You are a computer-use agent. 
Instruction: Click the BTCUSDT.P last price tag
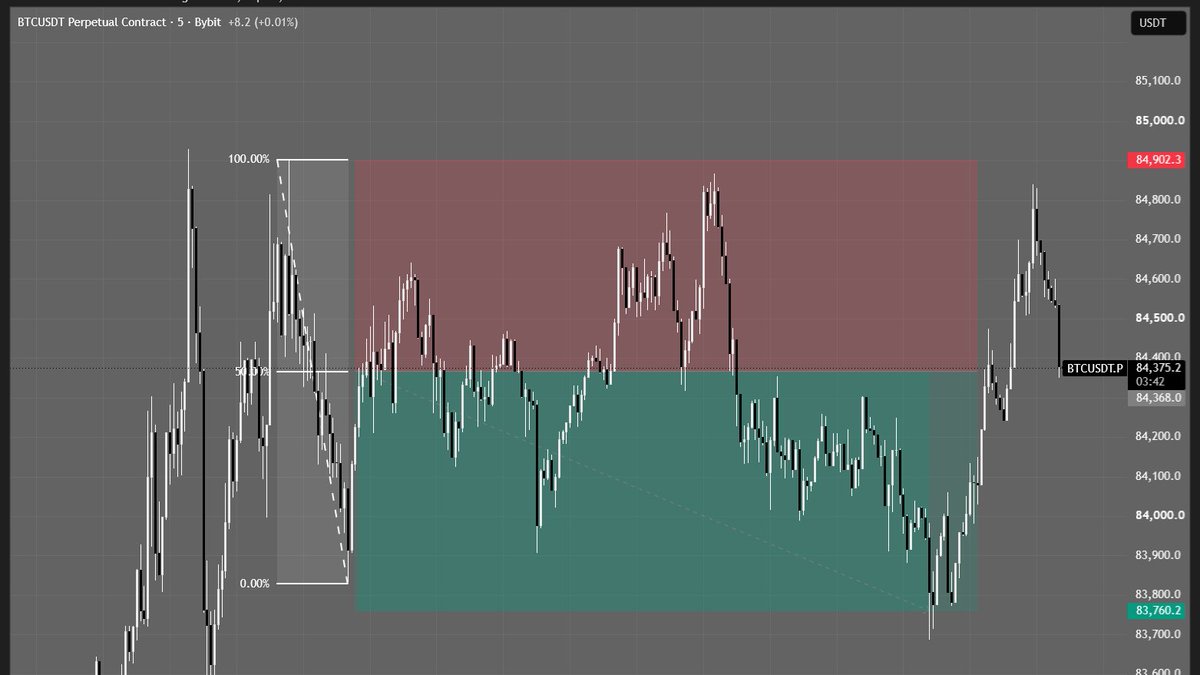point(1095,368)
